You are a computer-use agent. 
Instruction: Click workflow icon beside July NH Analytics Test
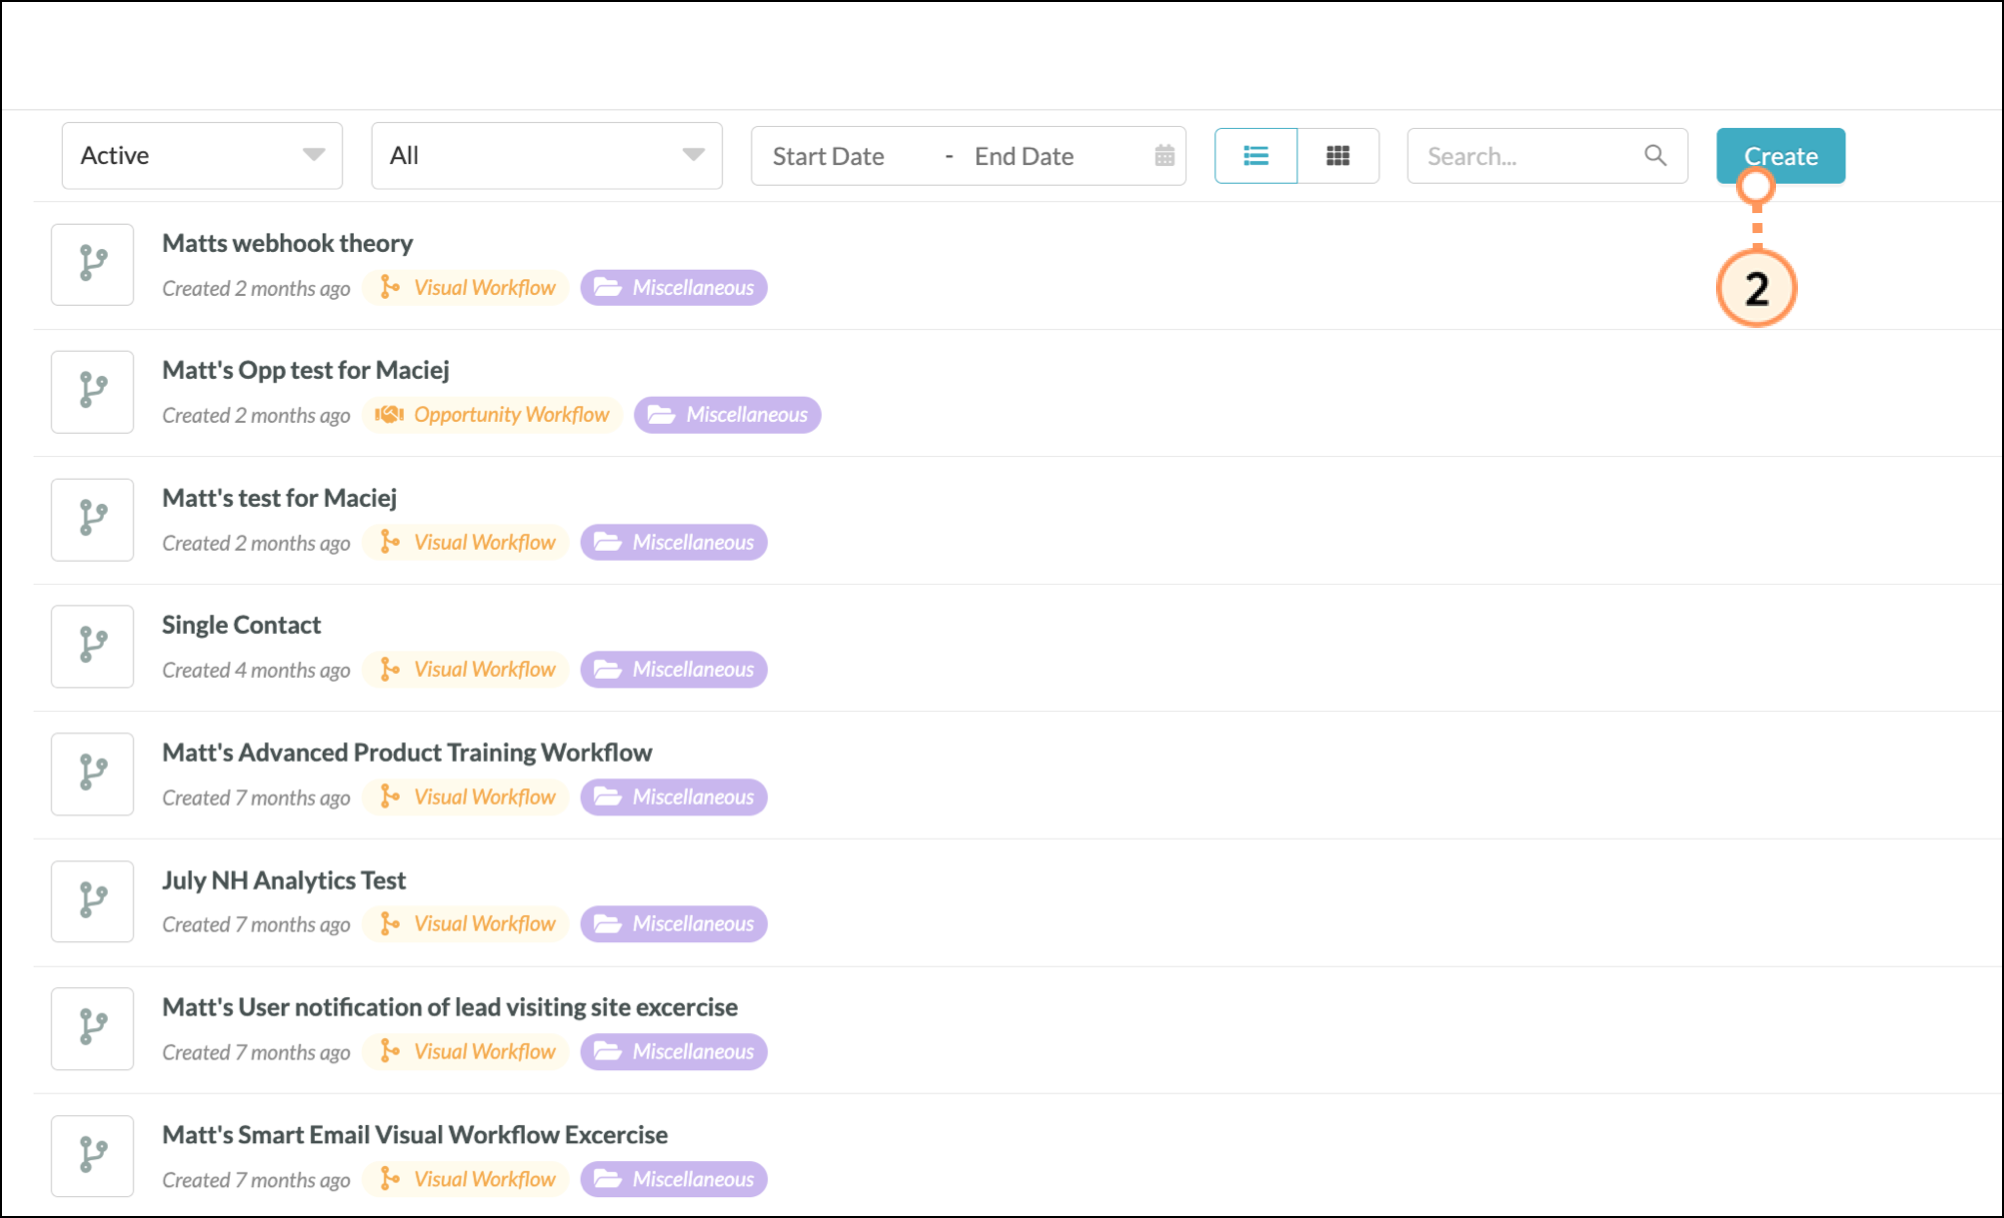pos(93,901)
